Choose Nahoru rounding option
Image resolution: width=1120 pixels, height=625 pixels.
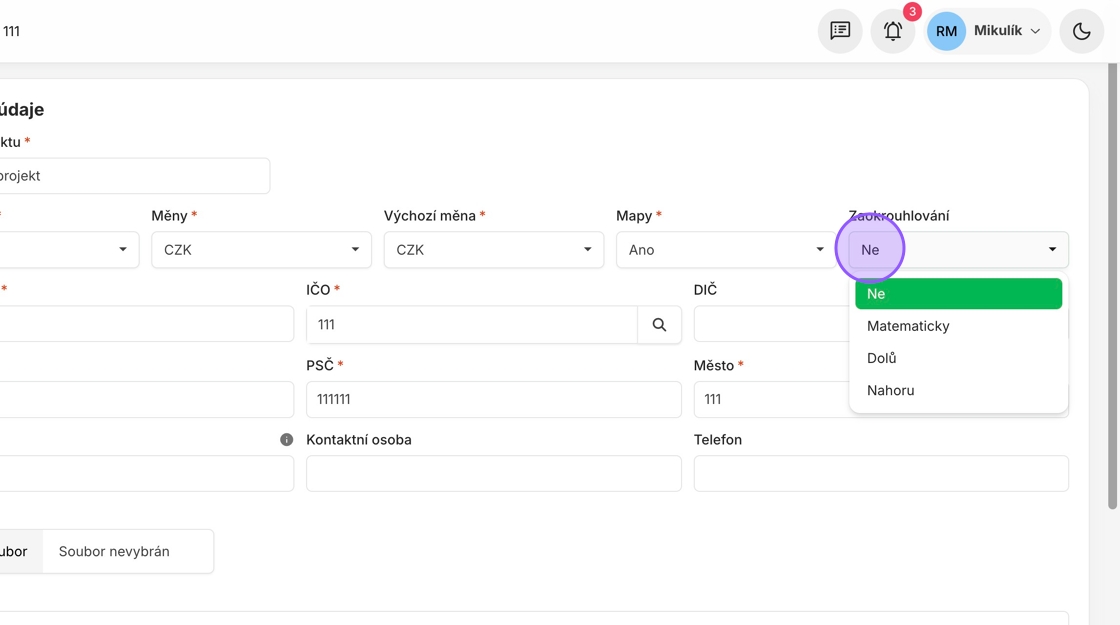[x=959, y=390]
